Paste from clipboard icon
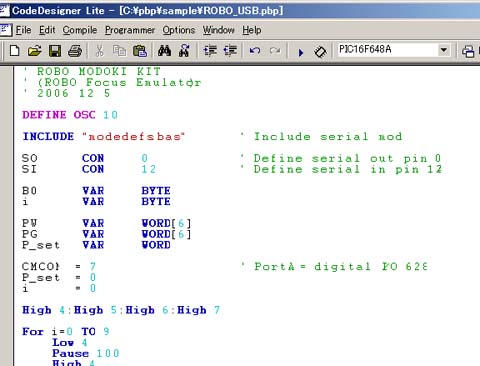 140,51
